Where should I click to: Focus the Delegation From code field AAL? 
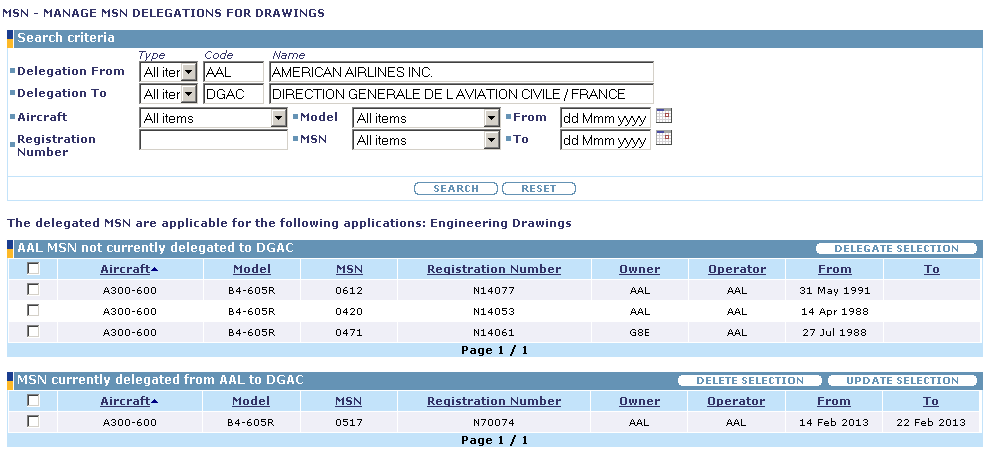tap(234, 73)
